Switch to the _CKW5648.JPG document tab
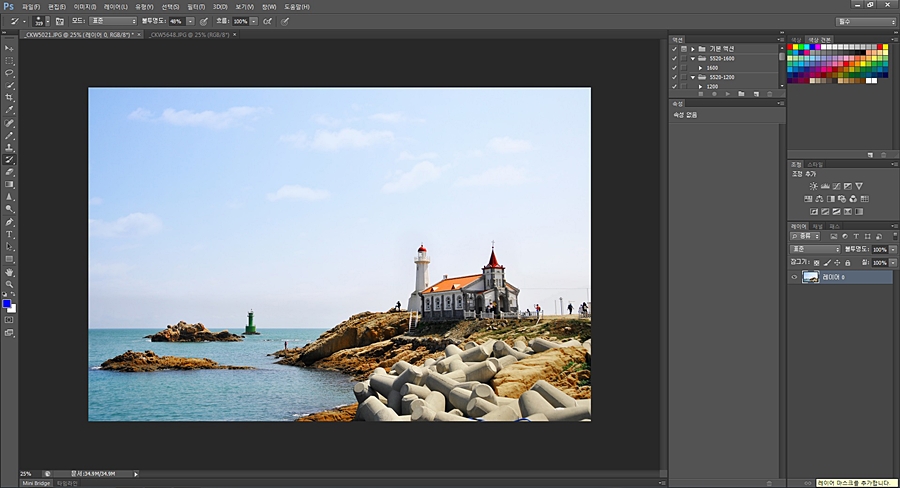 pos(188,34)
